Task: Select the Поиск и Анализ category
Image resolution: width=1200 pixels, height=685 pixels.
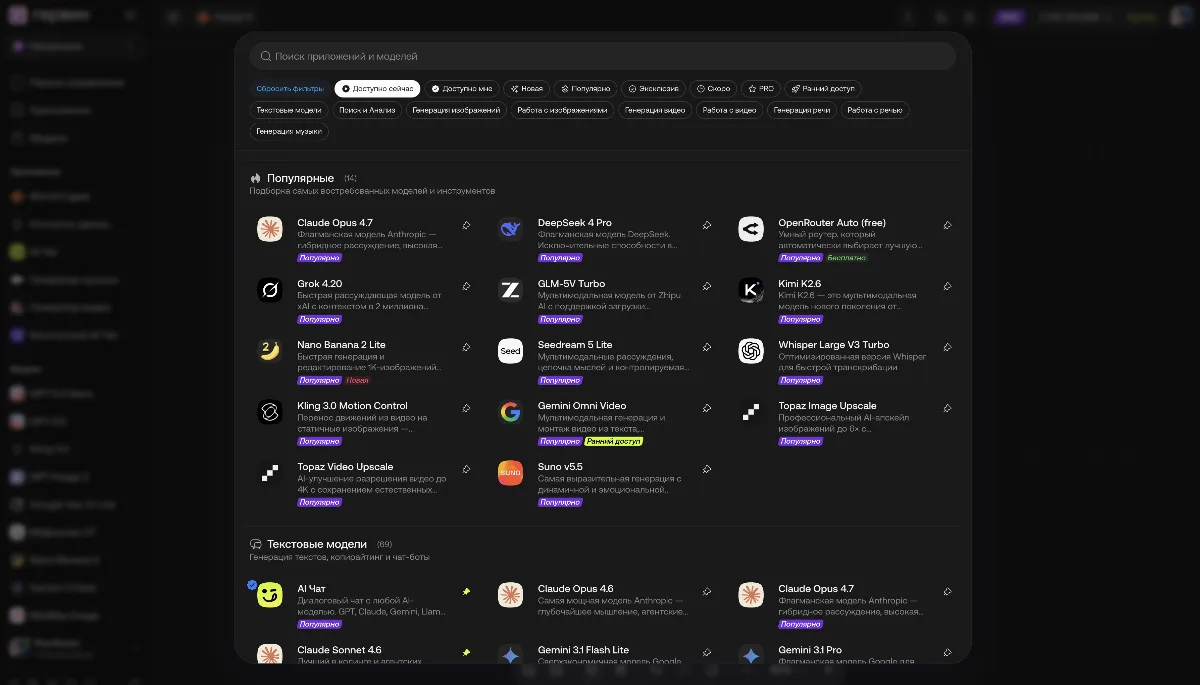Action: (x=368, y=110)
